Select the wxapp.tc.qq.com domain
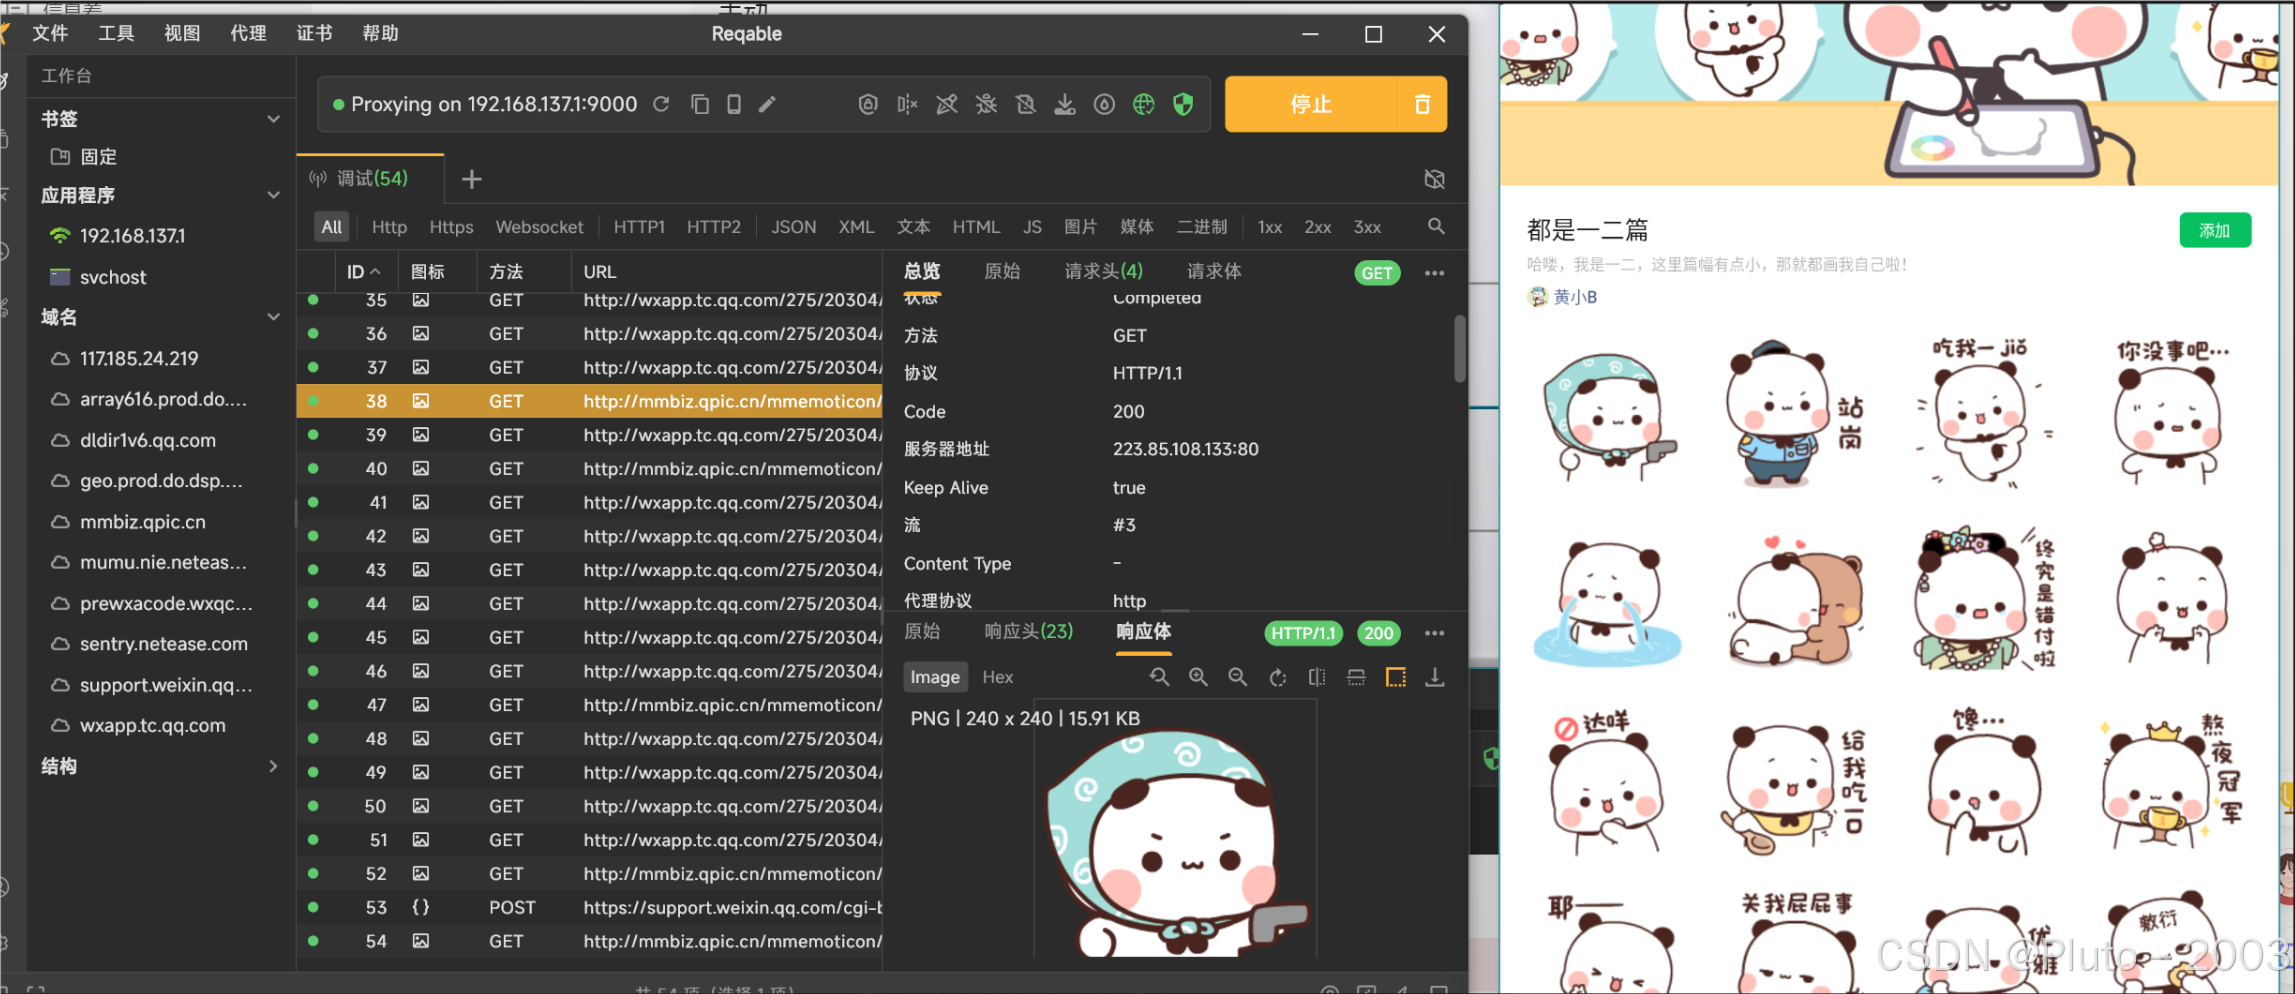2295x994 pixels. click(x=152, y=726)
